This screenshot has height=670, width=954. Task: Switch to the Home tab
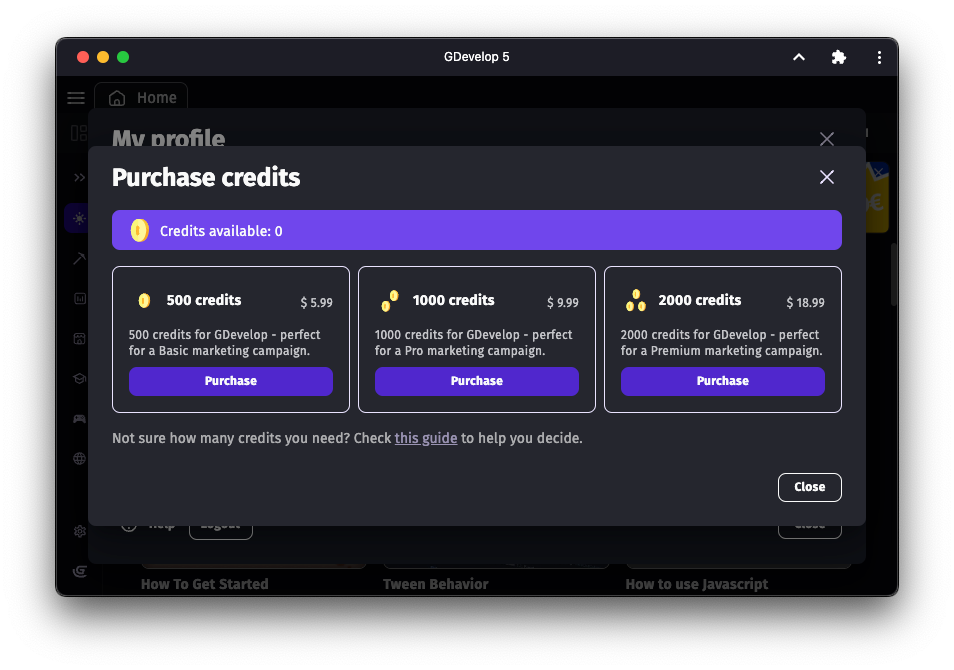(141, 97)
